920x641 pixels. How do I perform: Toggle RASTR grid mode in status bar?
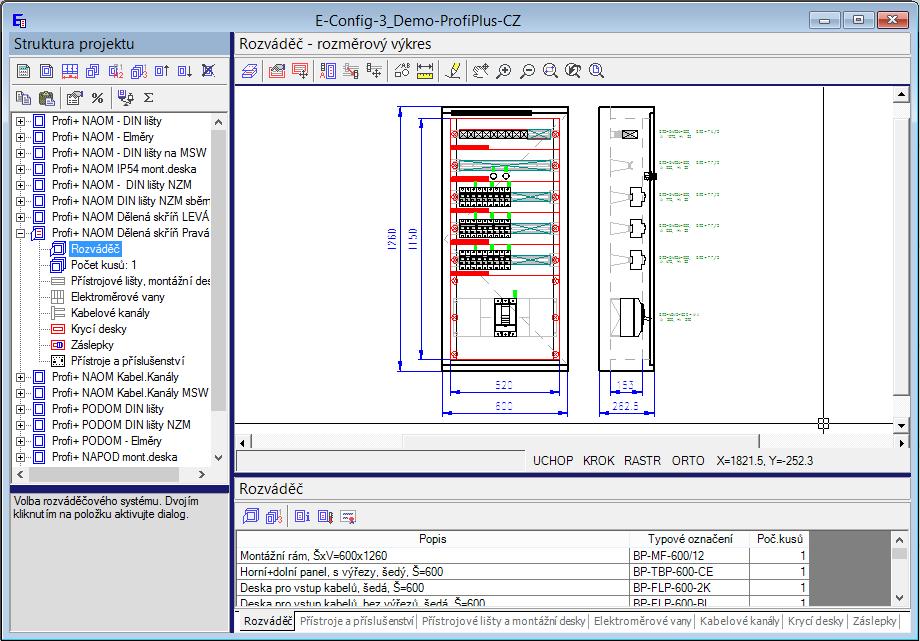pyautogui.click(x=642, y=461)
